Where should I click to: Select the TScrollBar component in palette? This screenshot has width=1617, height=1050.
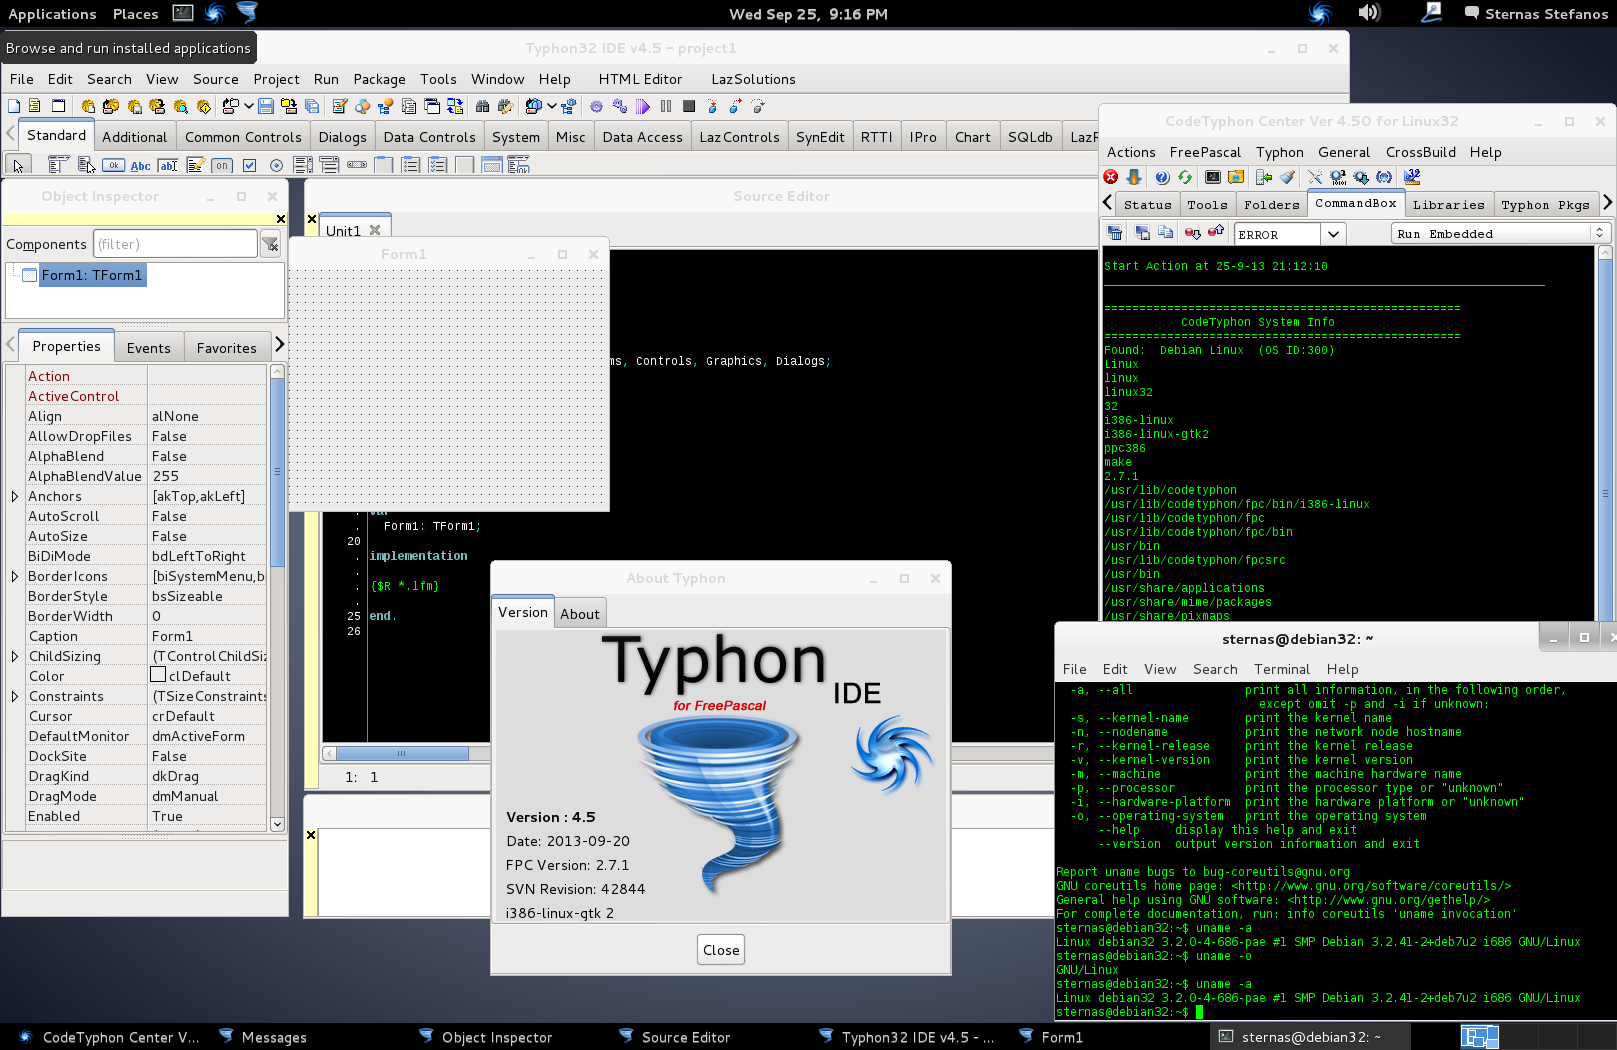click(x=357, y=165)
